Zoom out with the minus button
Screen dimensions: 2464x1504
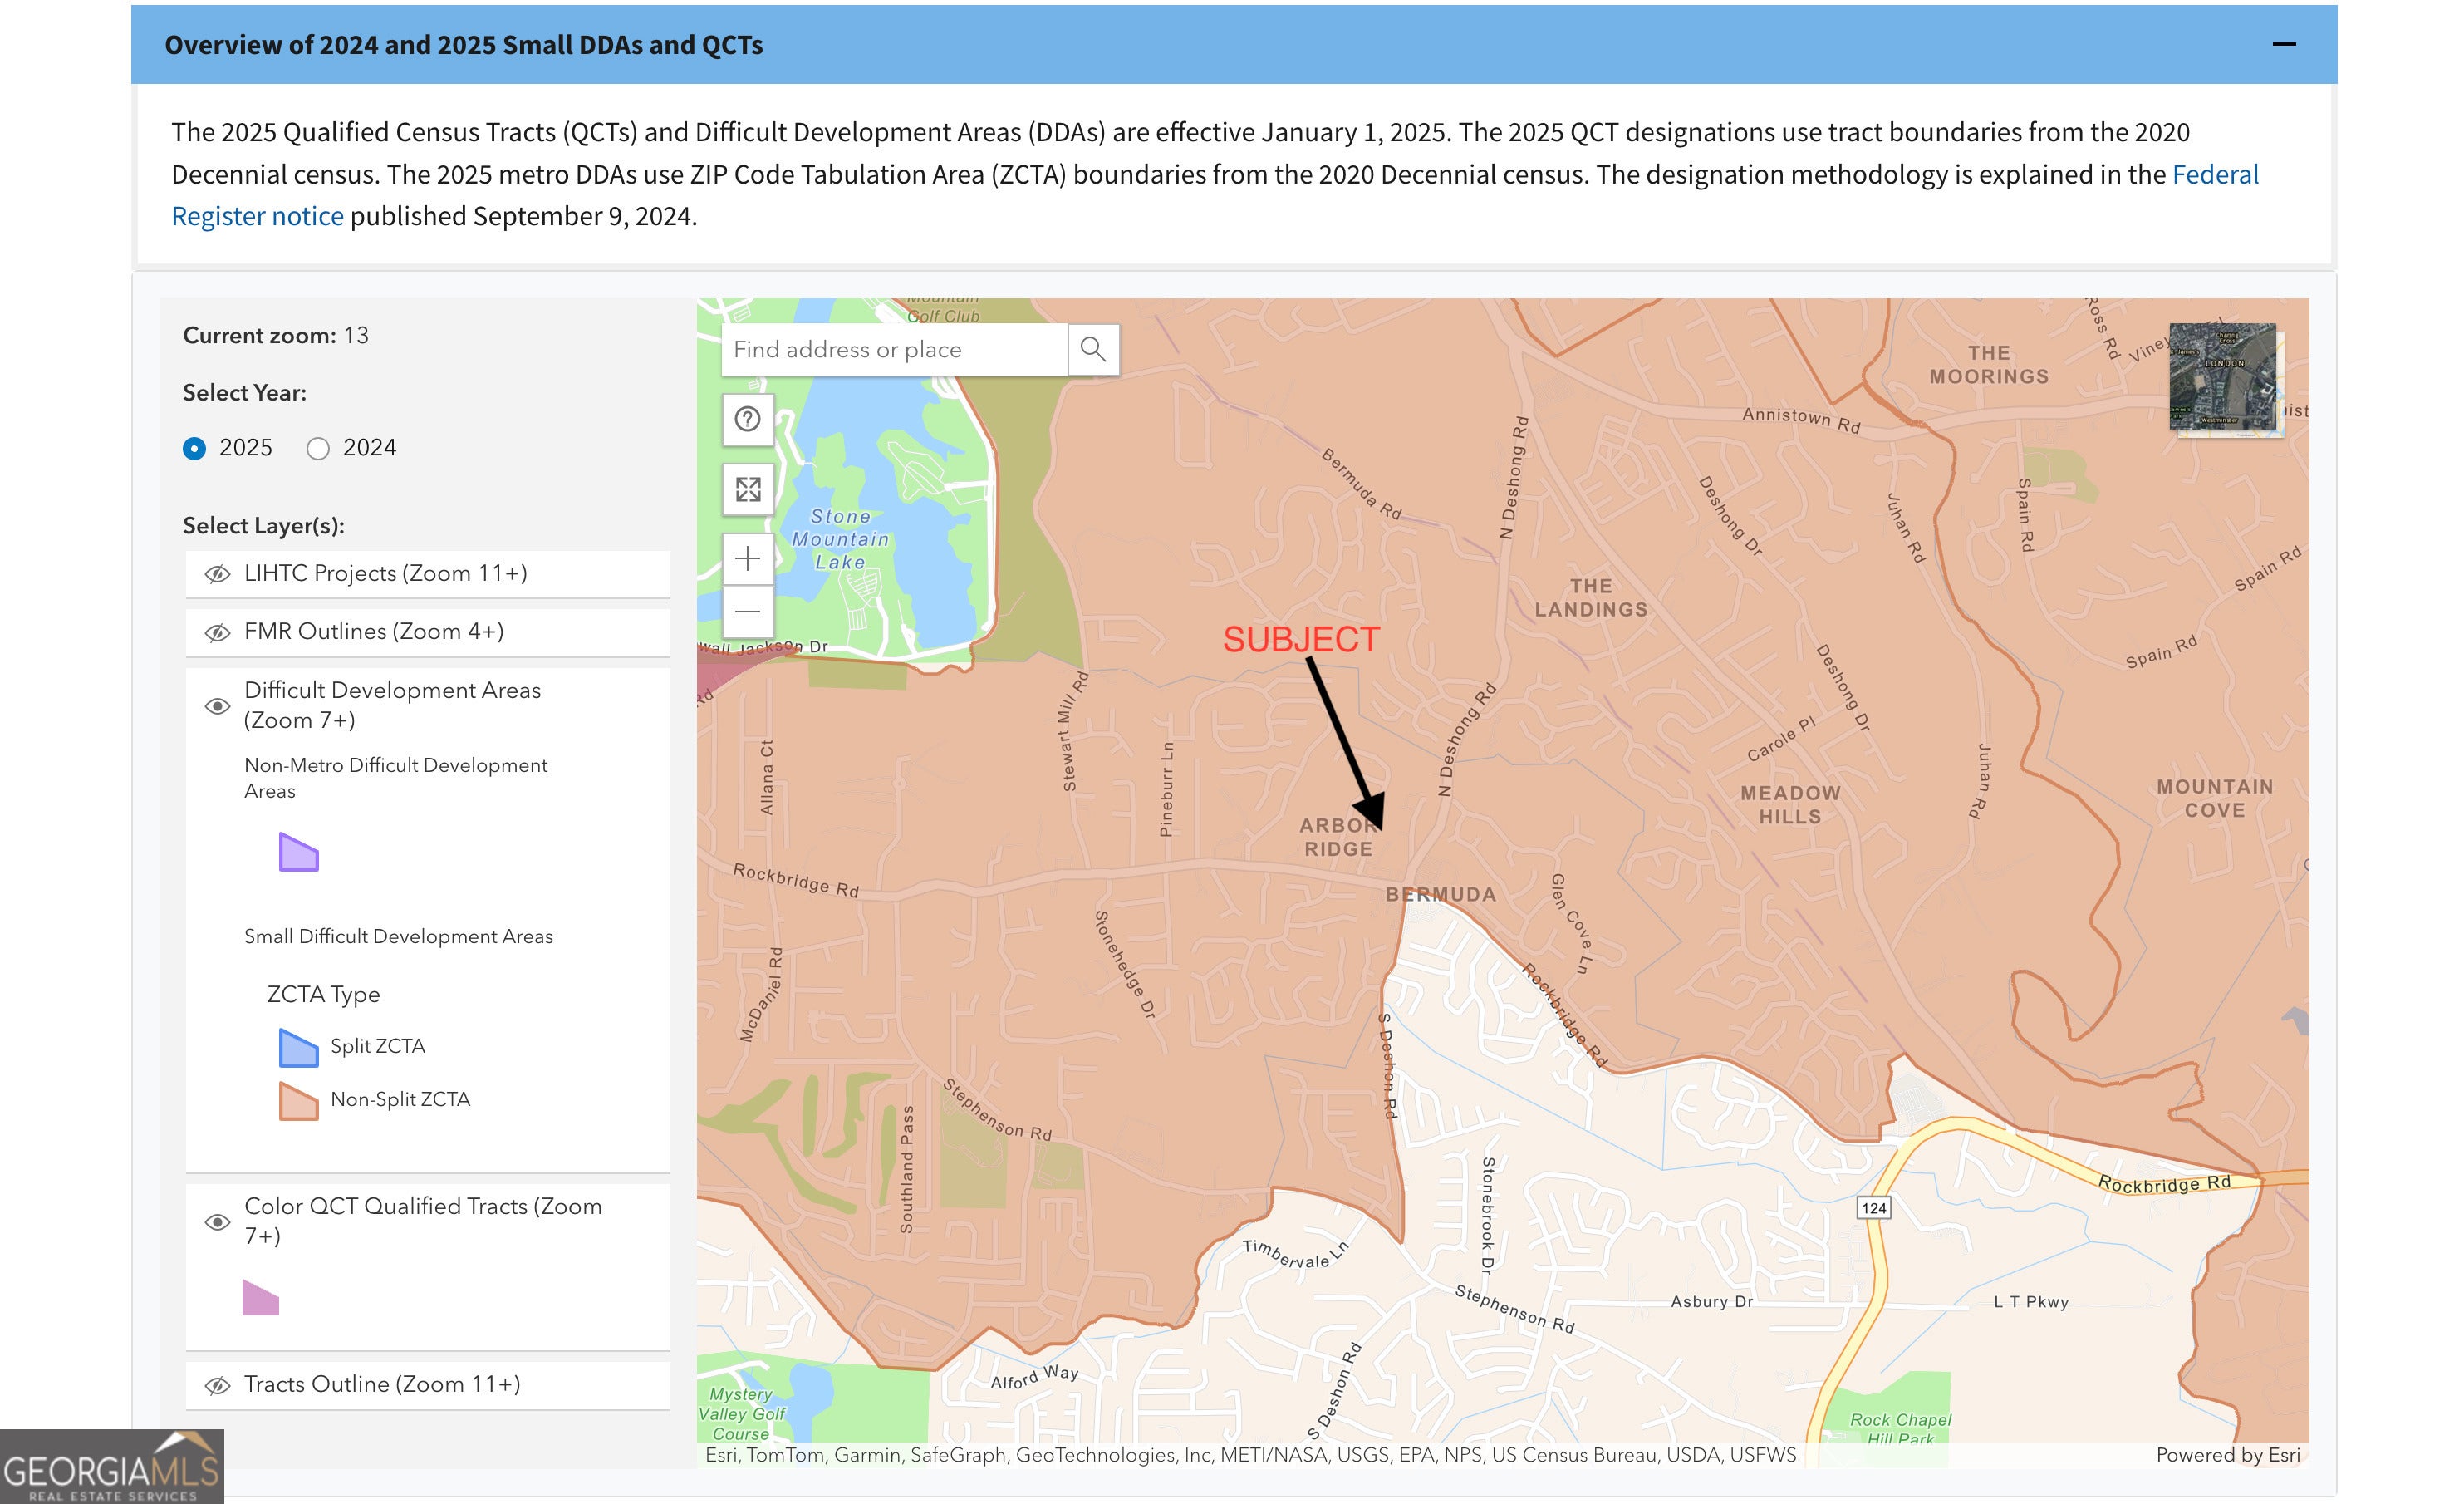point(747,611)
